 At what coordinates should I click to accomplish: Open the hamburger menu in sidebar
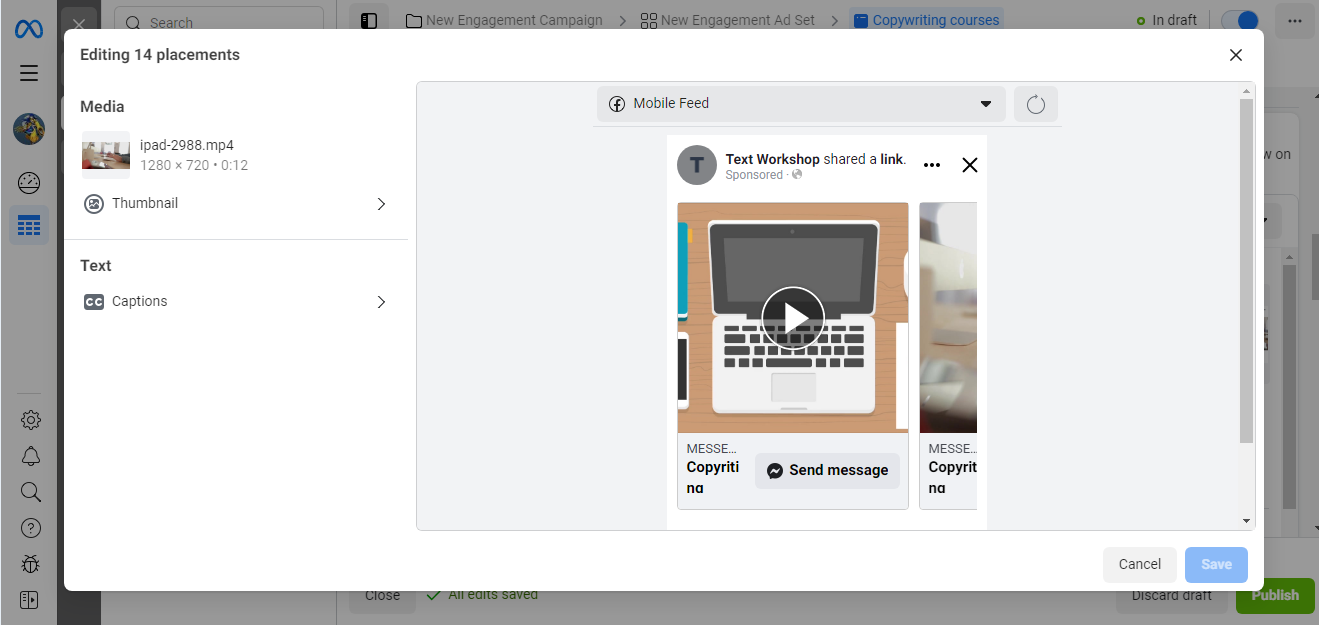(29, 73)
